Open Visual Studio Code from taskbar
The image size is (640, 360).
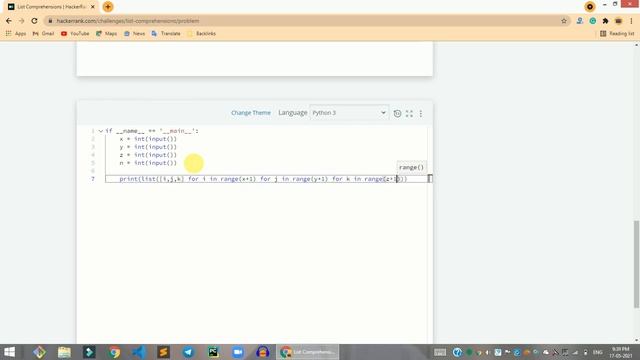(x=139, y=352)
